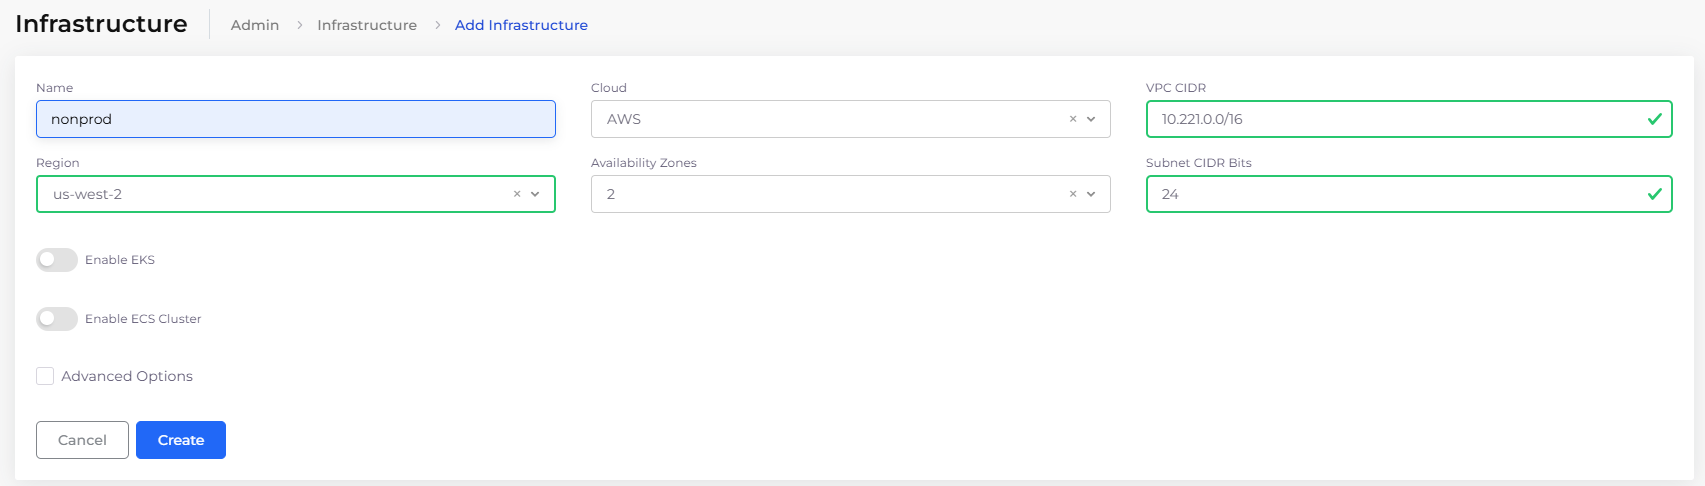The image size is (1705, 486).
Task: Open the Cloud dropdown arrow
Action: [1091, 119]
